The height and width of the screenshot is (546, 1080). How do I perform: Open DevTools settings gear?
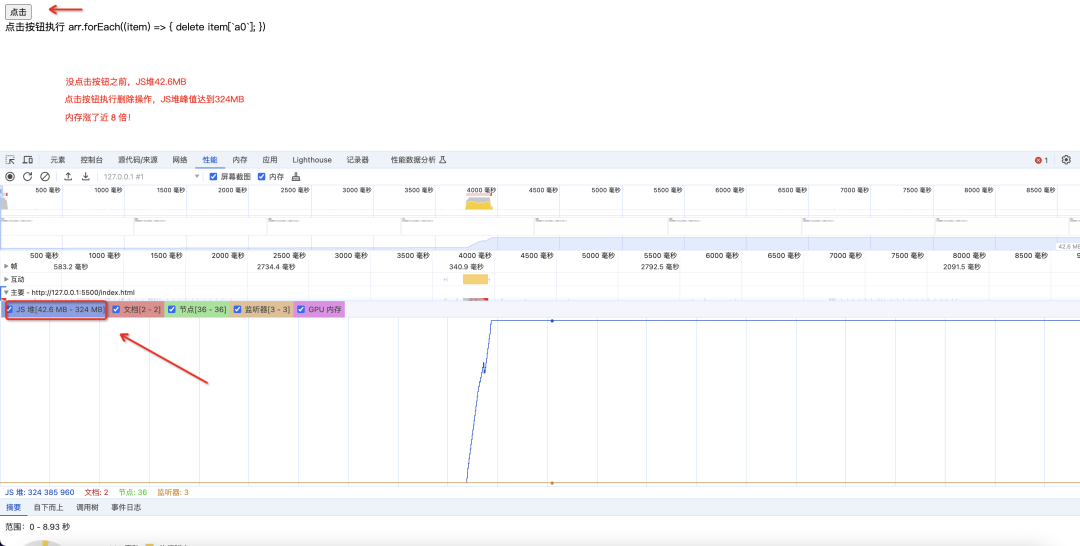coord(1066,160)
